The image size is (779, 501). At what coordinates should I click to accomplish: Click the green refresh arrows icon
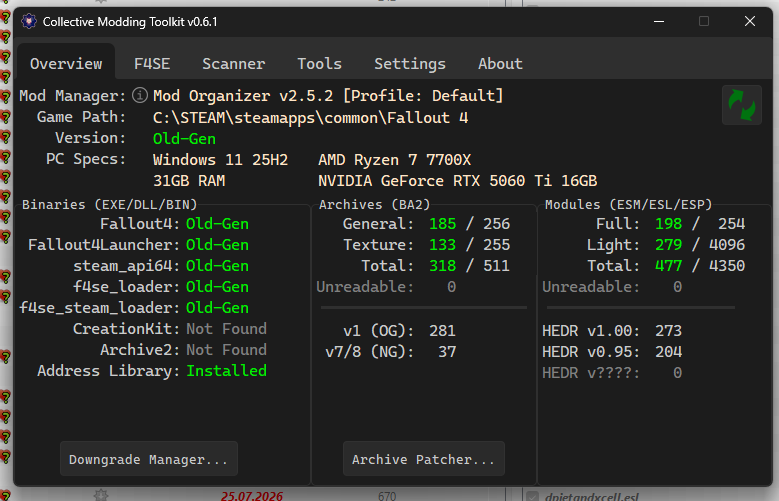(742, 105)
